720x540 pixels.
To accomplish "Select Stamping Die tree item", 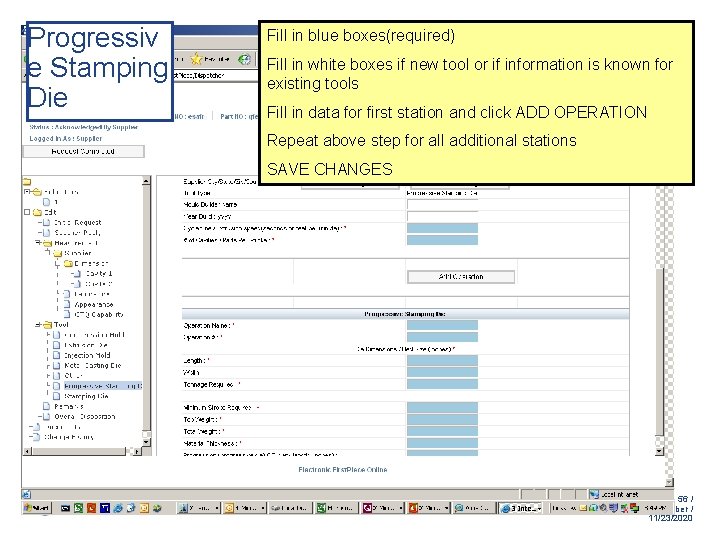I will coord(86,396).
